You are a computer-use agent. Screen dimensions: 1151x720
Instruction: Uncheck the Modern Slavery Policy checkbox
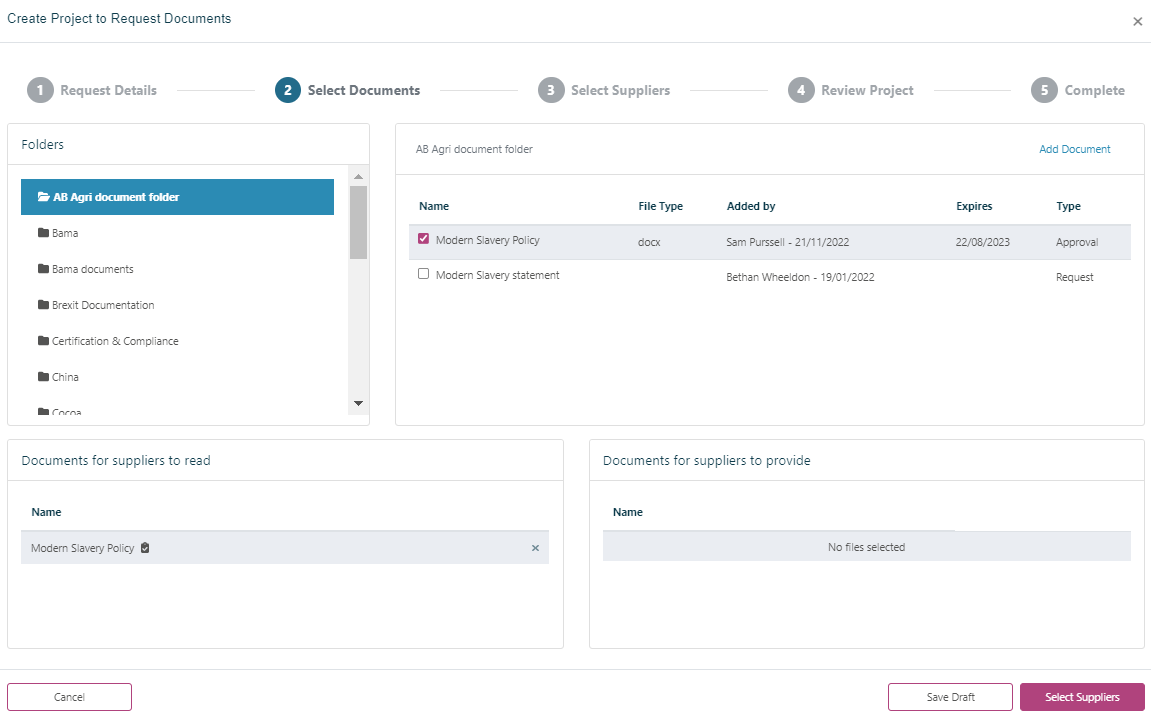pyautogui.click(x=424, y=240)
